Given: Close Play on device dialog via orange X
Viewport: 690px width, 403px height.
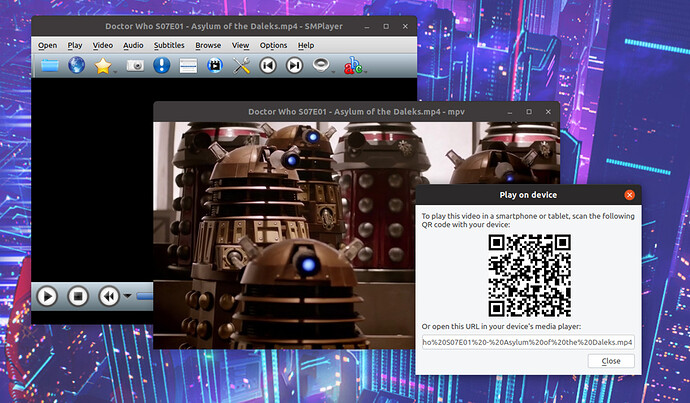Looking at the screenshot, I should coord(629,195).
